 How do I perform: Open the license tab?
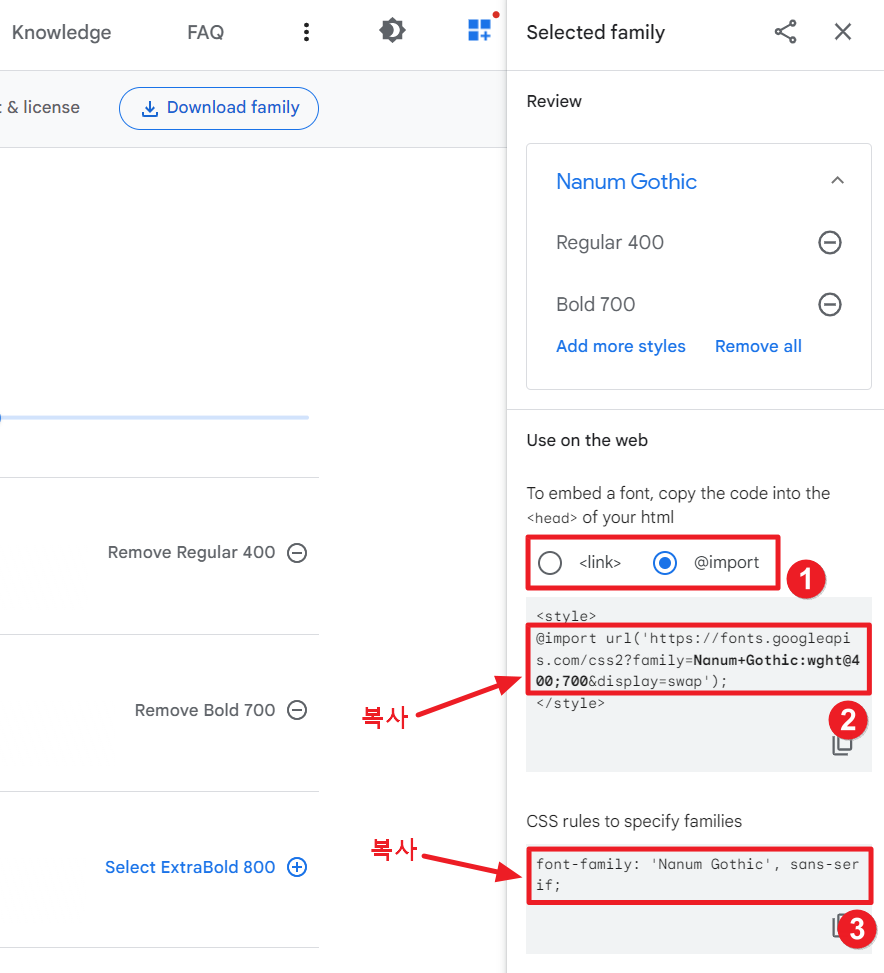[x=40, y=107]
